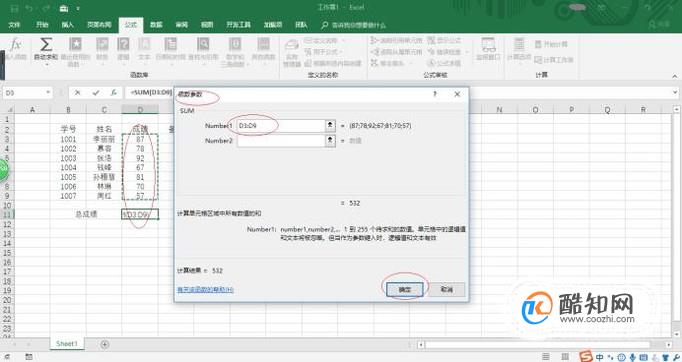Screen dimensions: 682x362
Task: Close the Function Arguments dialog
Action: pyautogui.click(x=457, y=94)
